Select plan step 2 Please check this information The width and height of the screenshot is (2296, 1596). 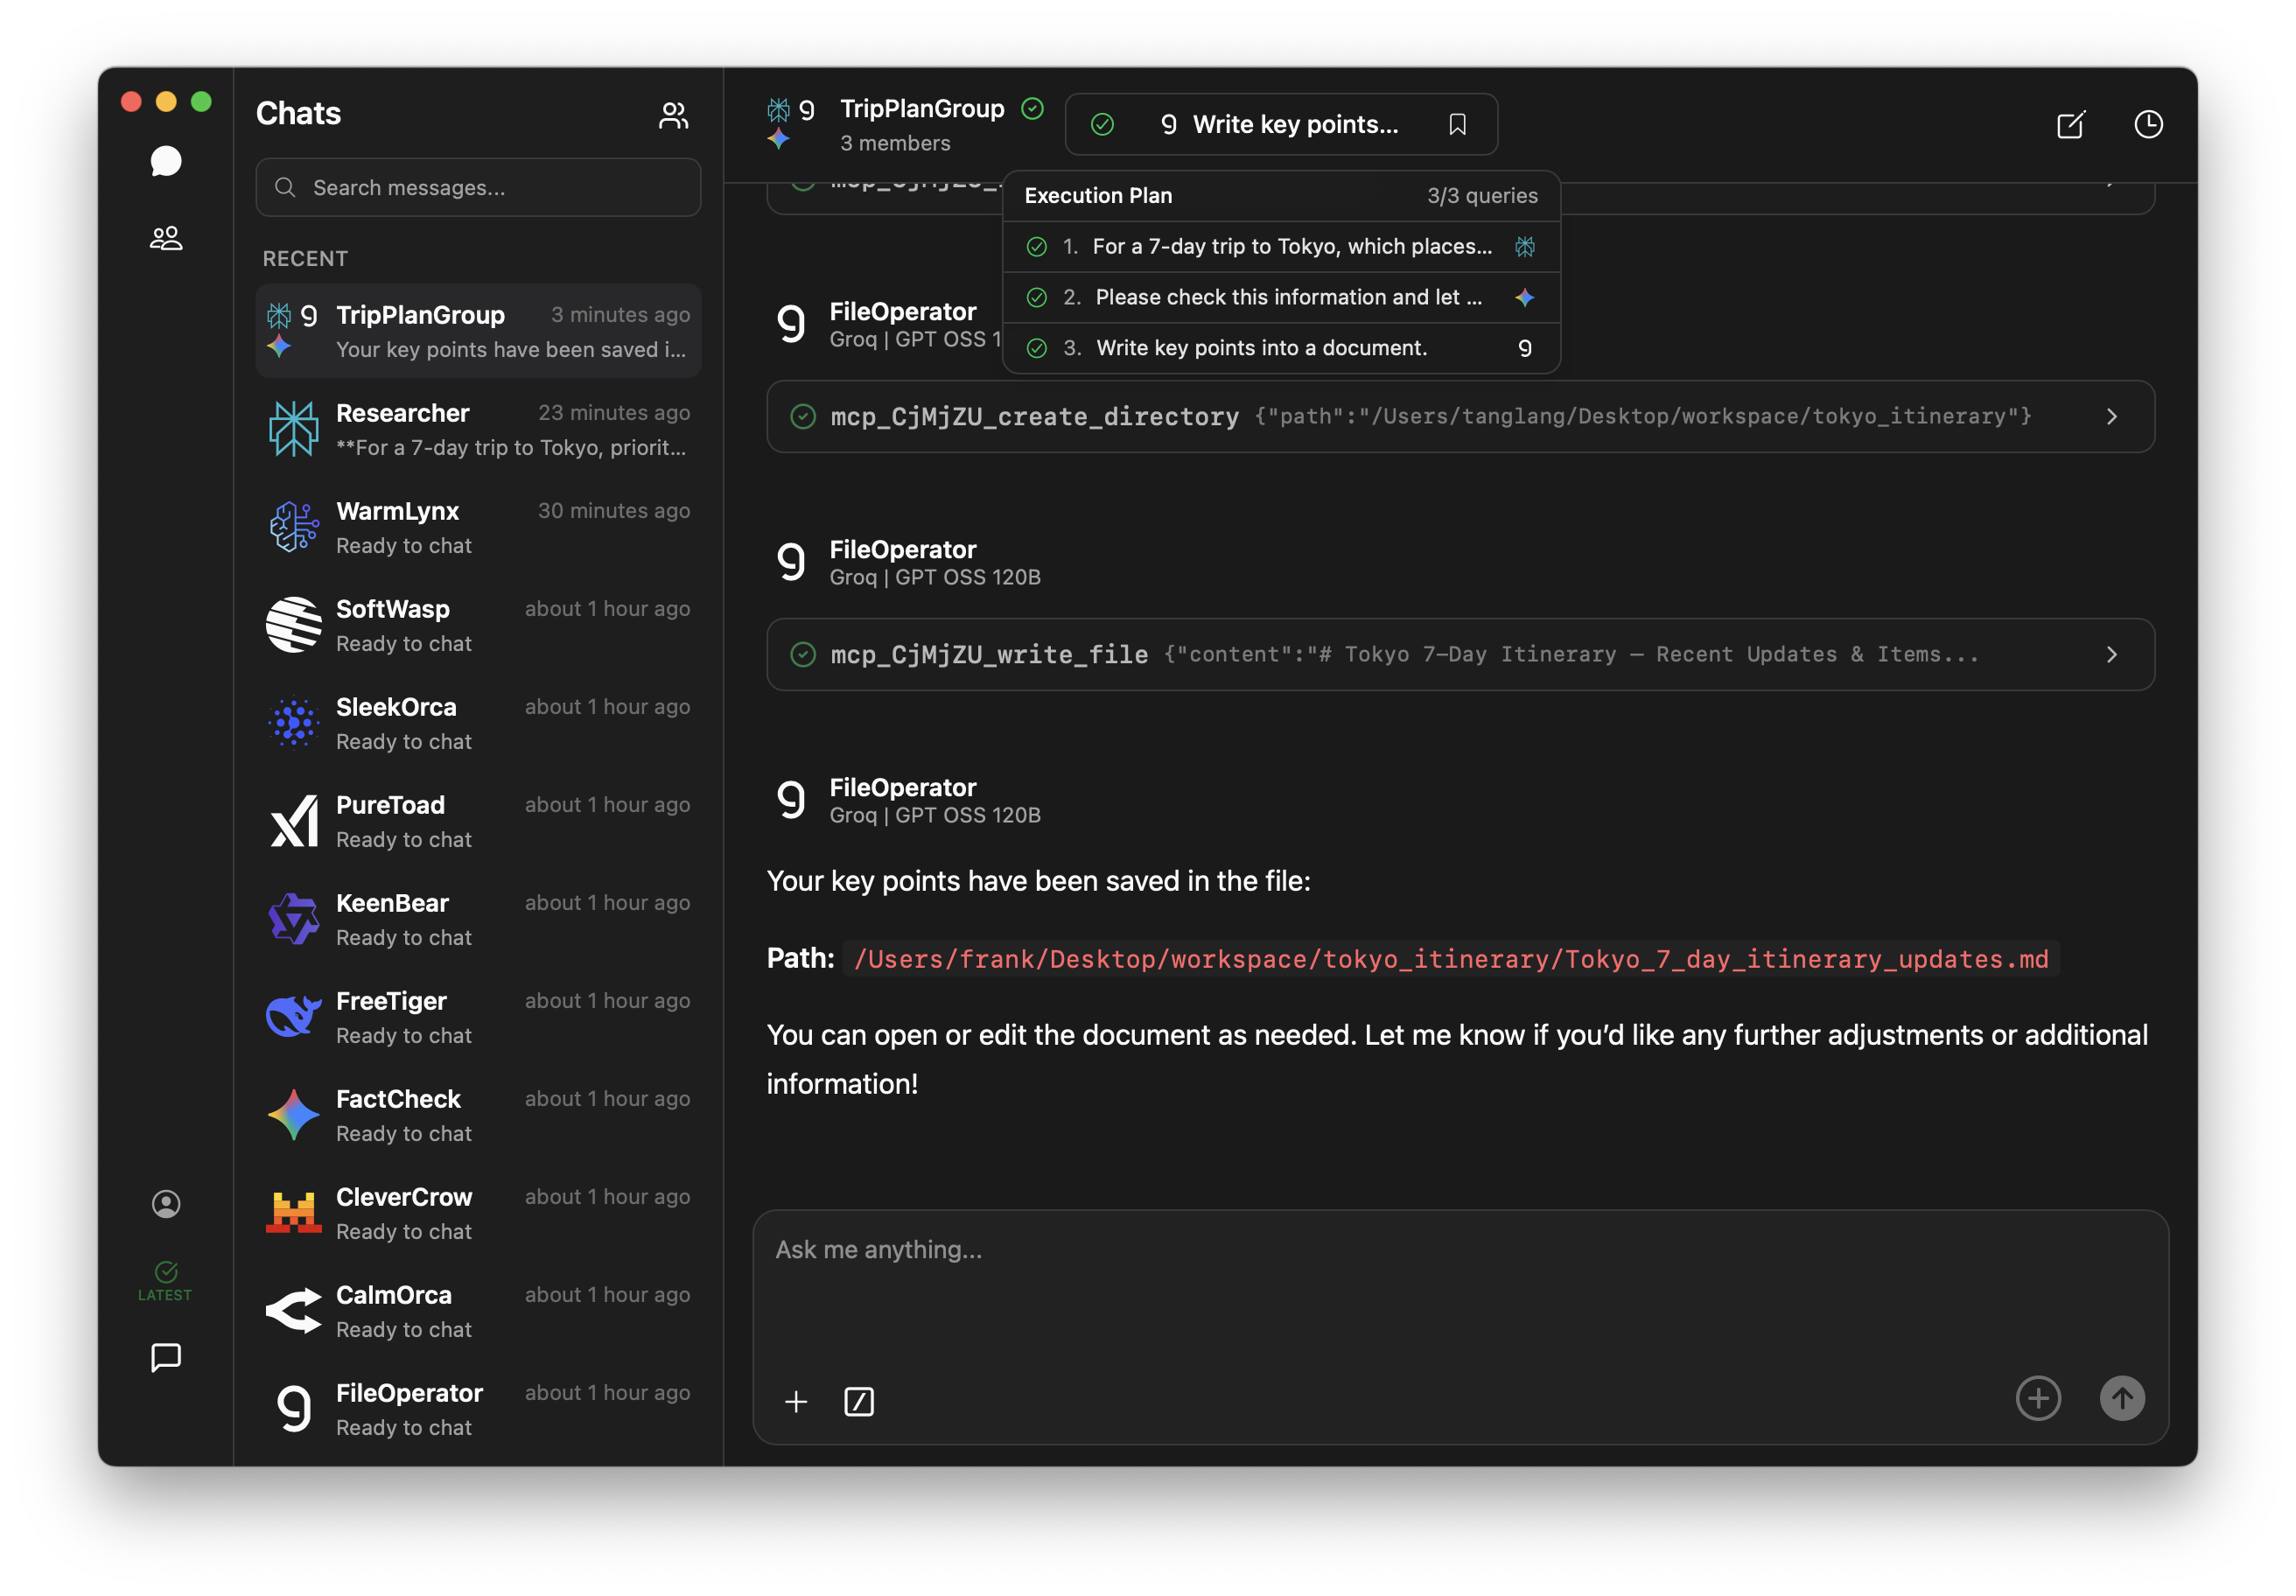(x=1281, y=297)
